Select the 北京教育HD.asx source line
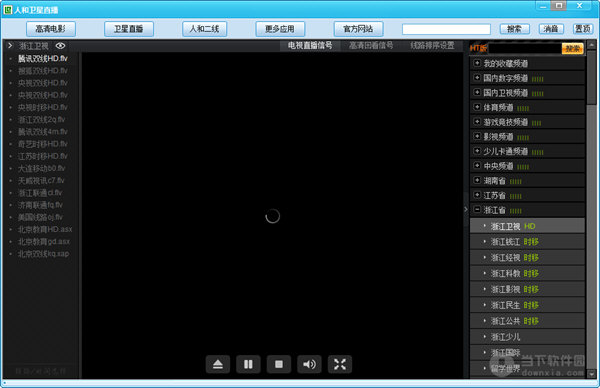 (x=45, y=229)
